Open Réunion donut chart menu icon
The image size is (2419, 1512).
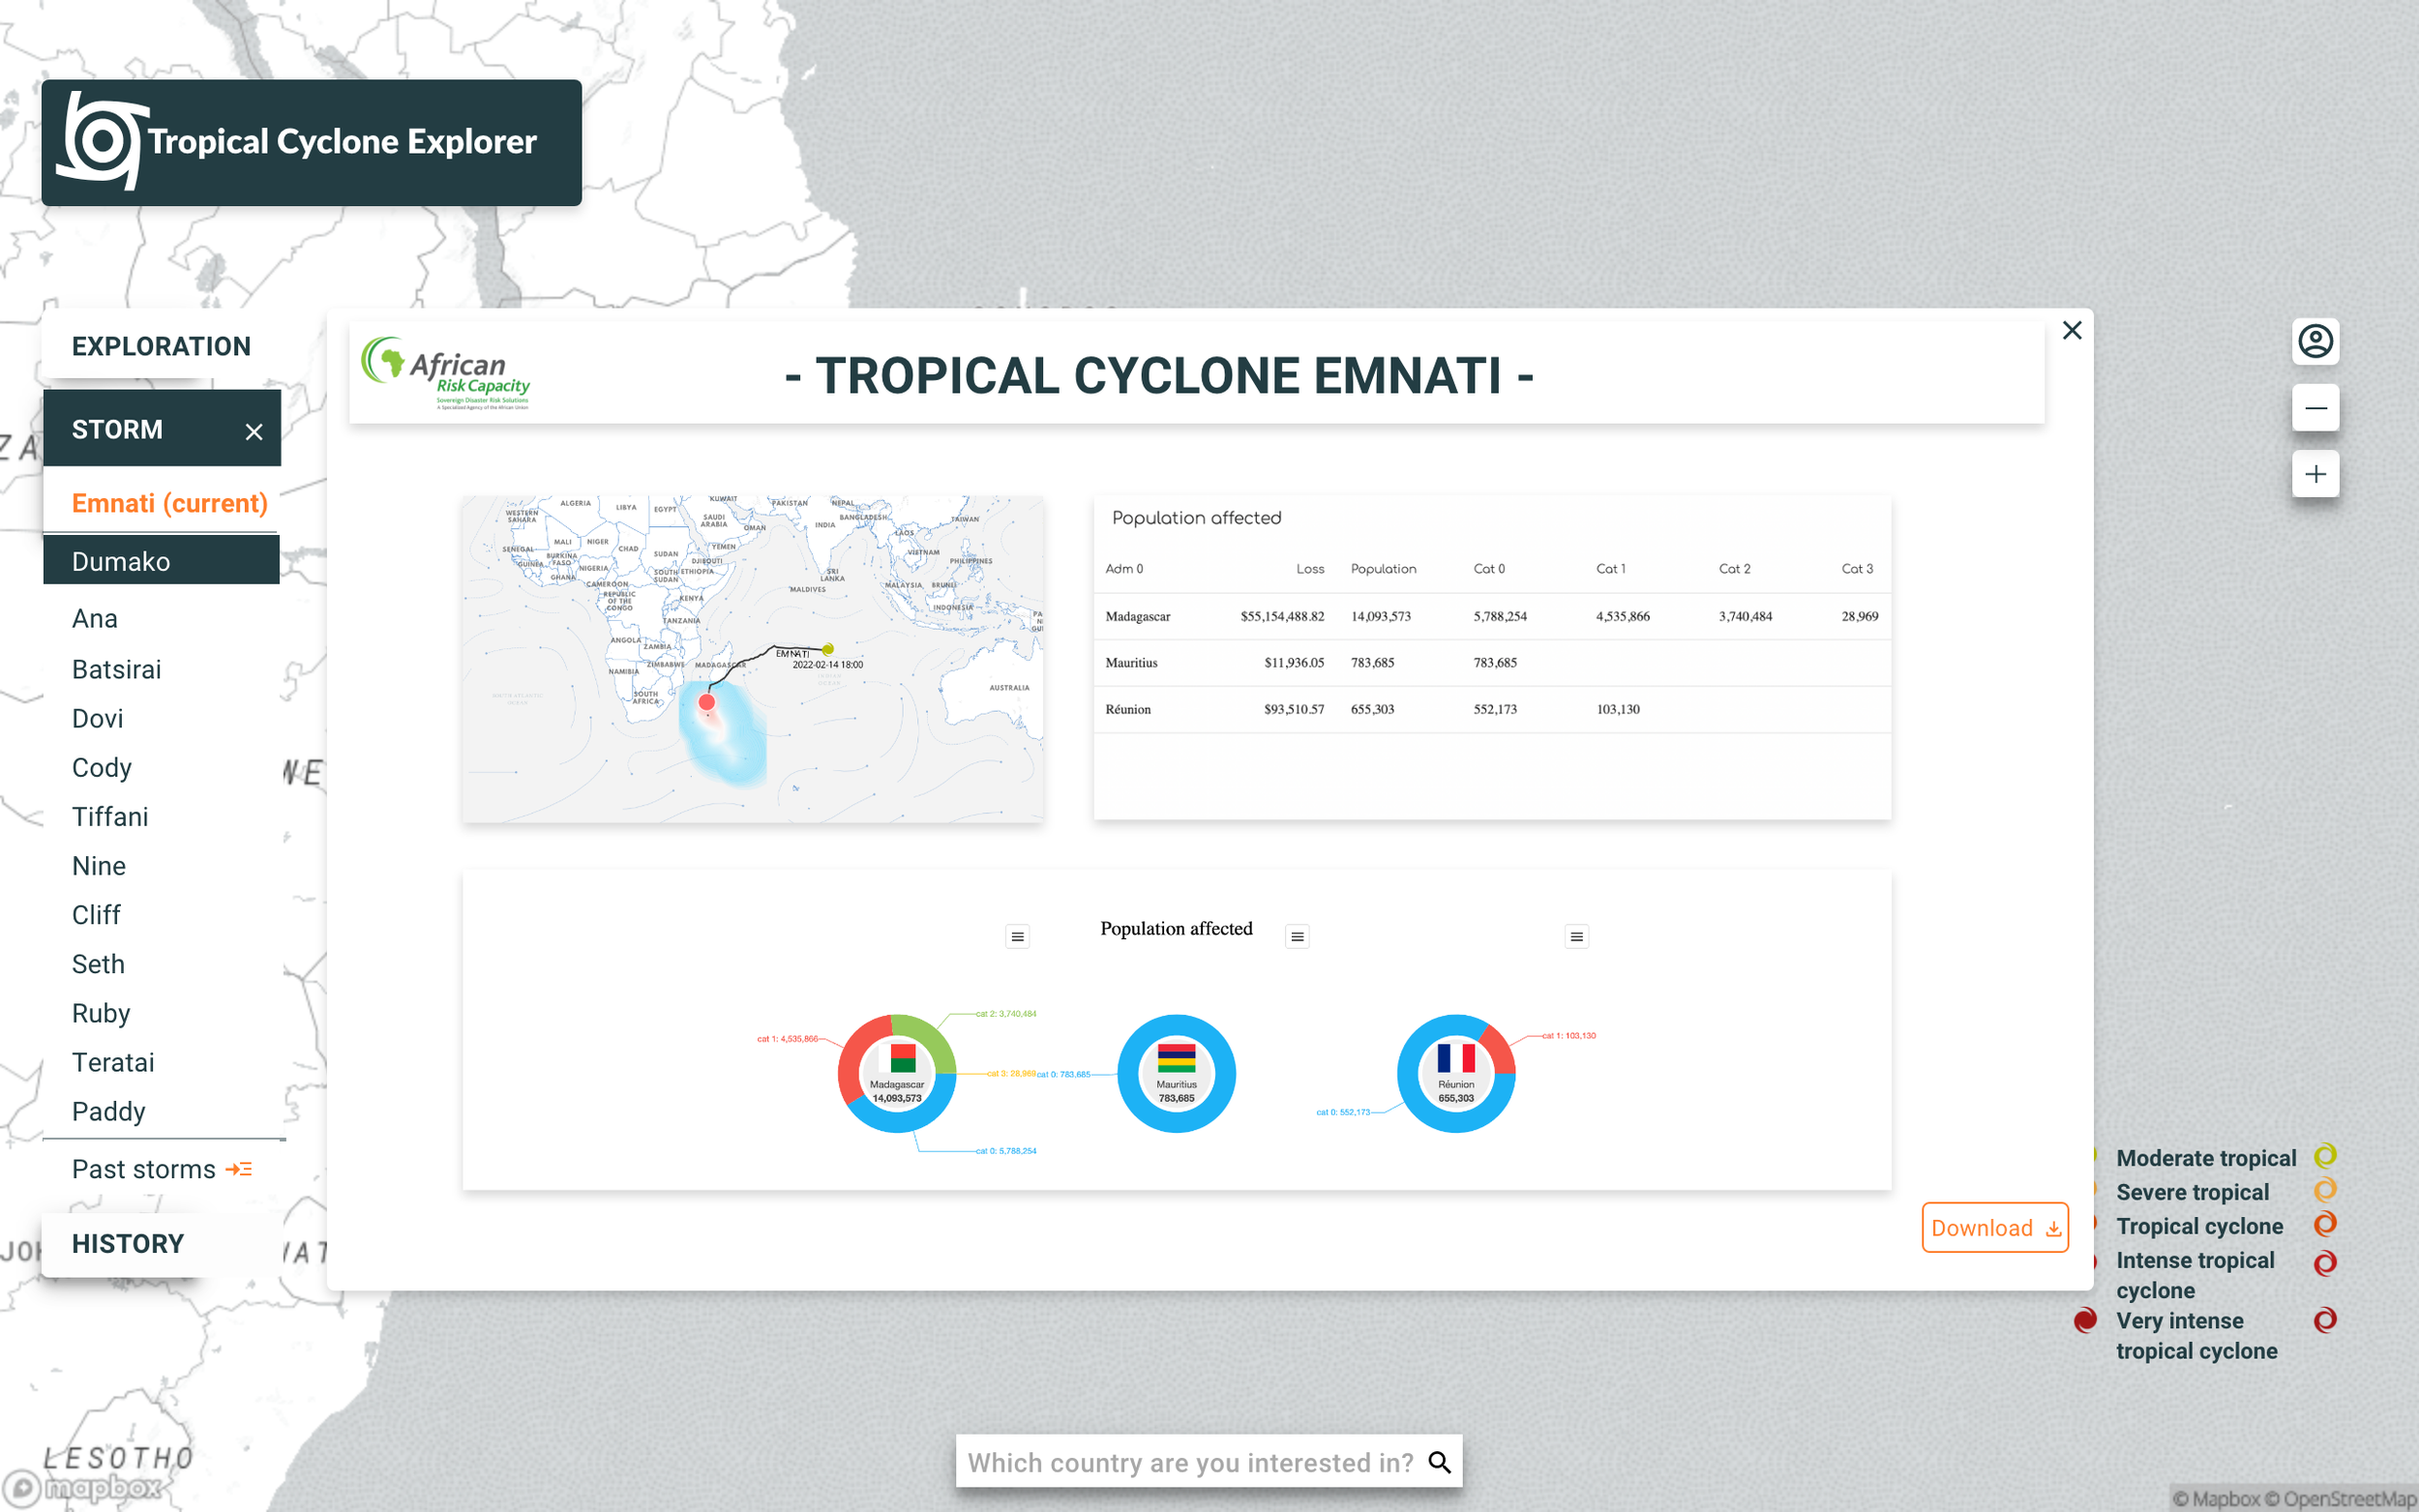pos(1576,936)
